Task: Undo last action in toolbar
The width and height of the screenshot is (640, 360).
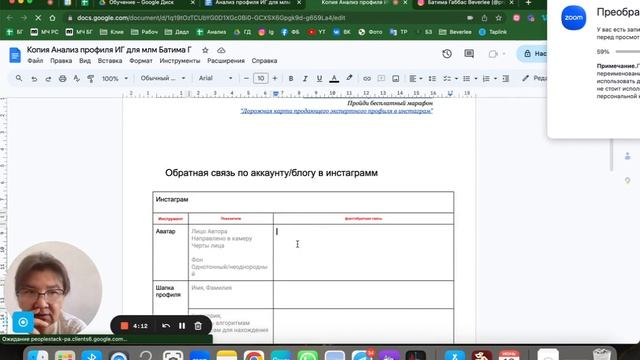Action: (34, 78)
